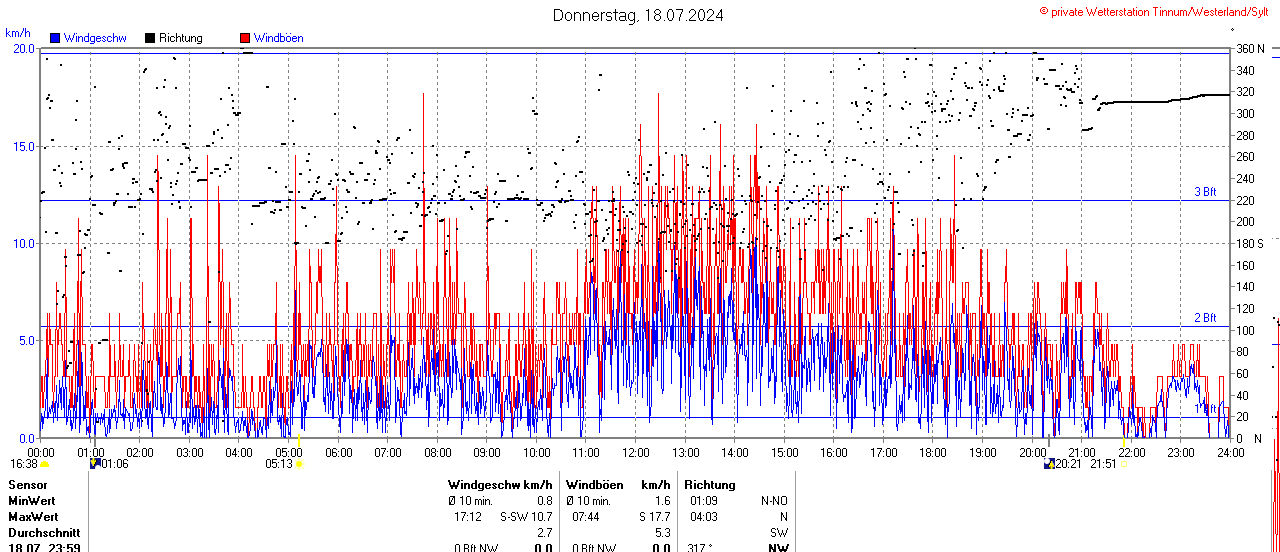Click the S 17.7 max gust value

[x=654, y=517]
